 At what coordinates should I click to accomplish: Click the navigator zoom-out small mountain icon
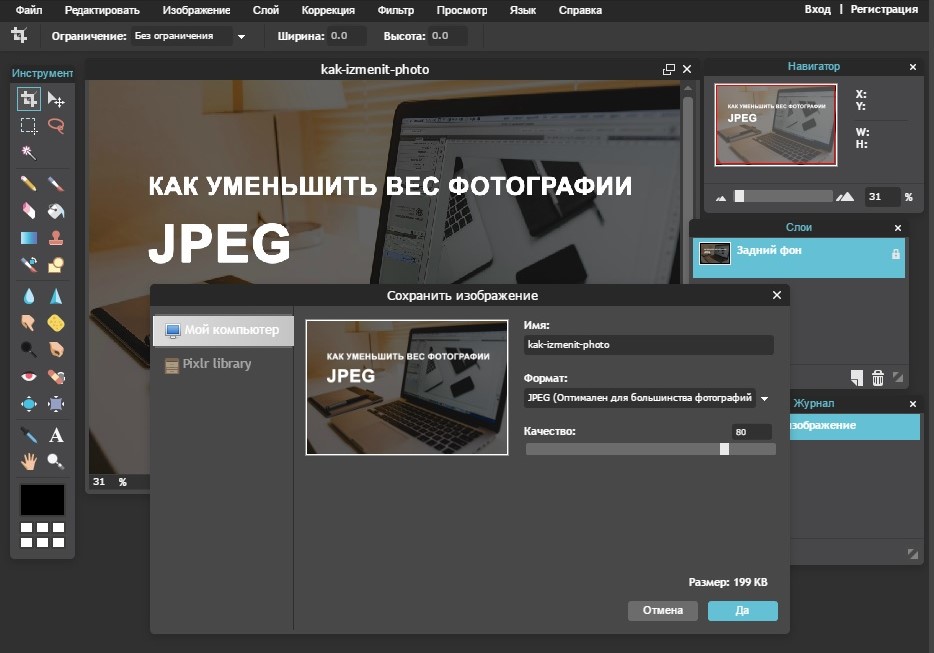click(721, 198)
